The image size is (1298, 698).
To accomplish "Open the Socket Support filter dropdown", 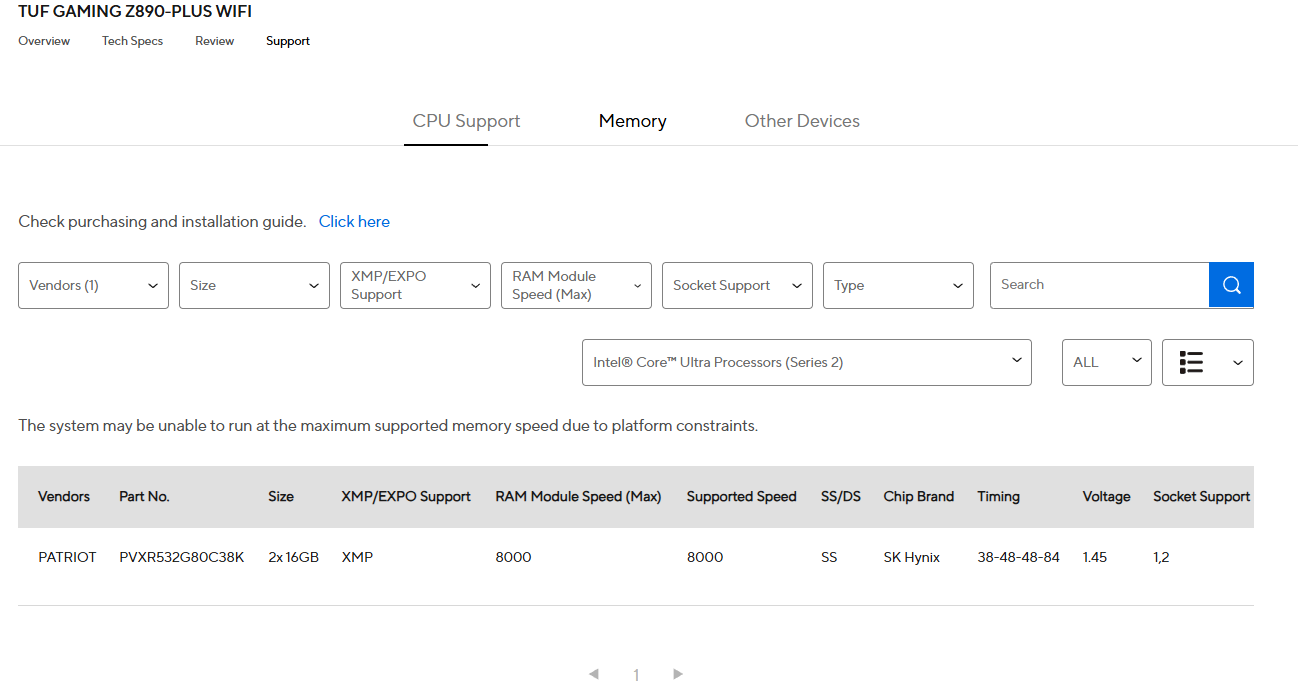I will (x=737, y=285).
